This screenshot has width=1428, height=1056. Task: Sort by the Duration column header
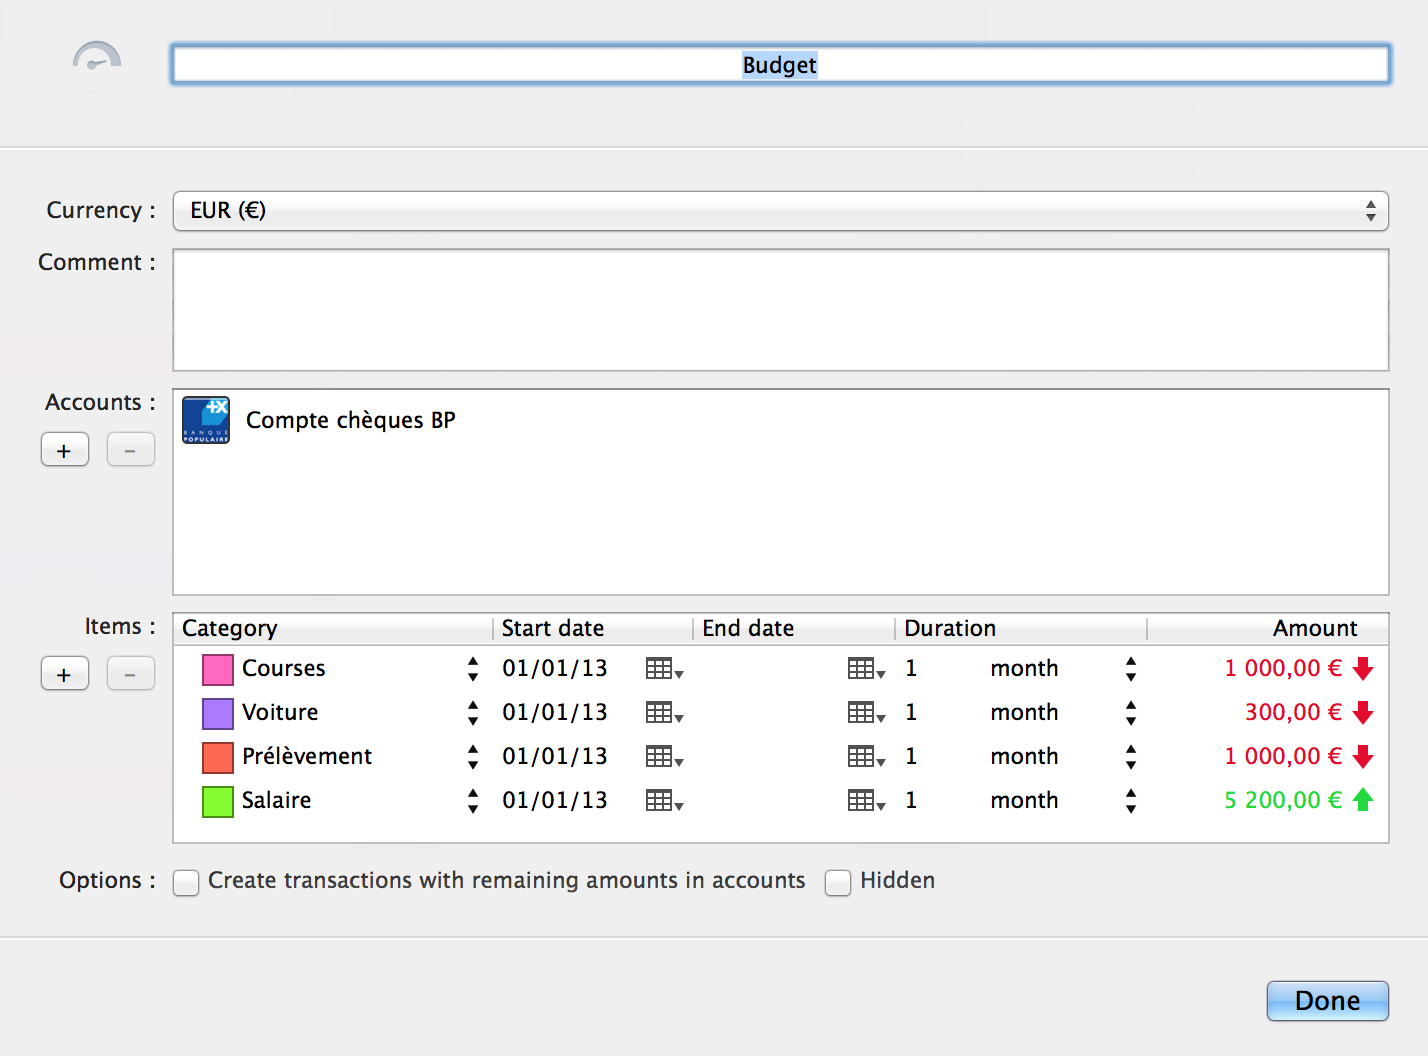pyautogui.click(x=1021, y=628)
